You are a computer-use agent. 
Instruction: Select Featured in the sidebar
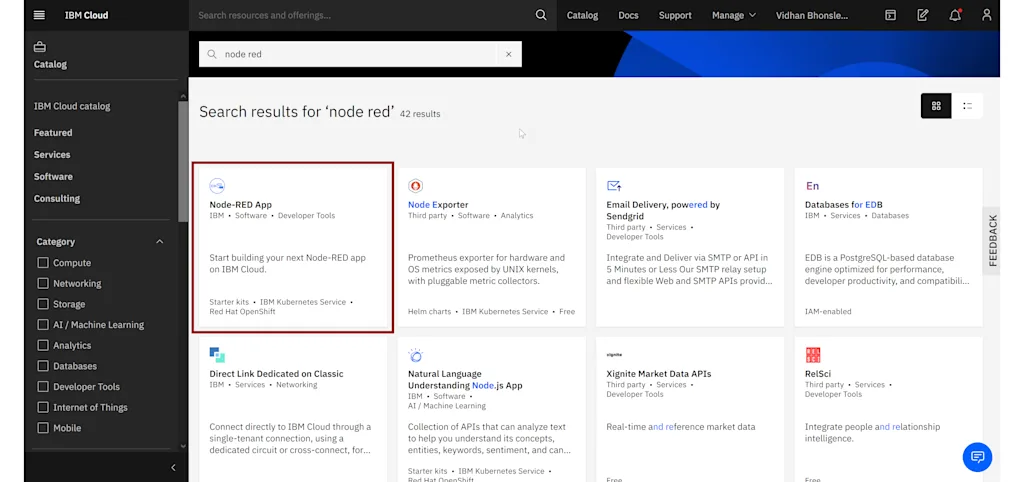[53, 133]
